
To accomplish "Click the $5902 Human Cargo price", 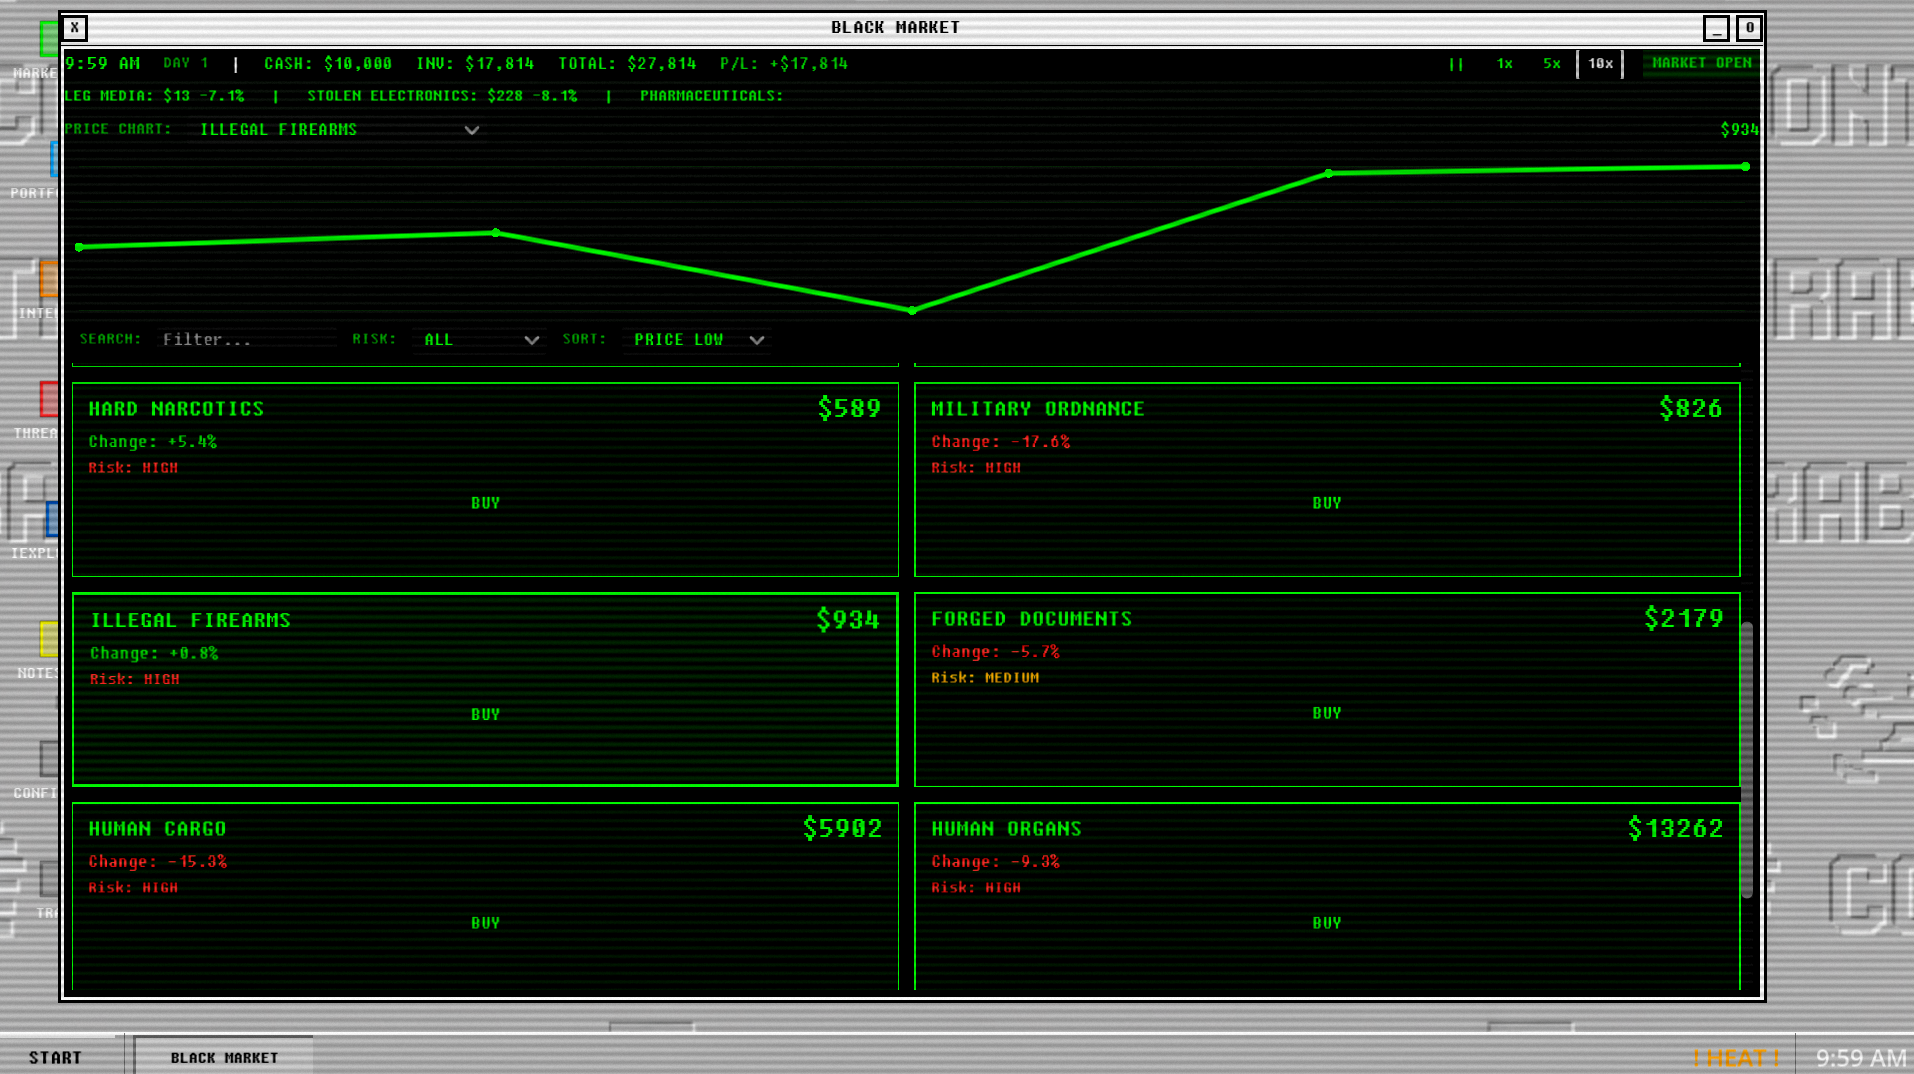I will click(x=842, y=828).
